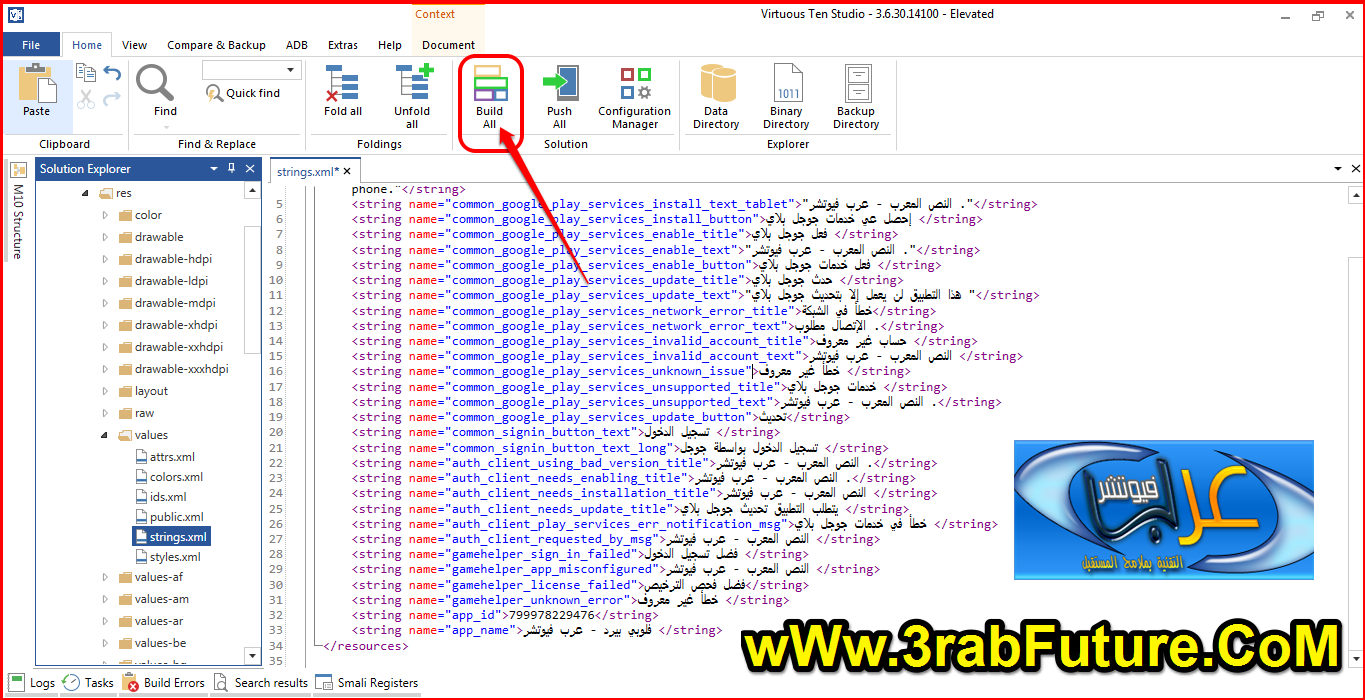This screenshot has width=1365, height=700.
Task: Click Unfold all in Foldings
Action: [x=412, y=96]
